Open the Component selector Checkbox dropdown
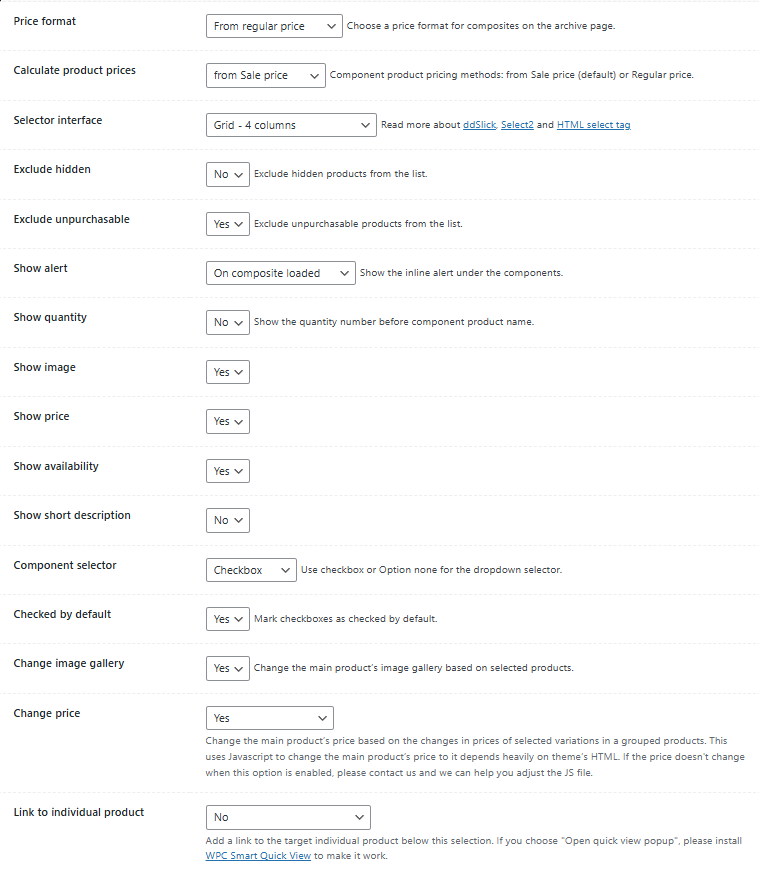Screen dimensions: 759x875 click(251, 570)
